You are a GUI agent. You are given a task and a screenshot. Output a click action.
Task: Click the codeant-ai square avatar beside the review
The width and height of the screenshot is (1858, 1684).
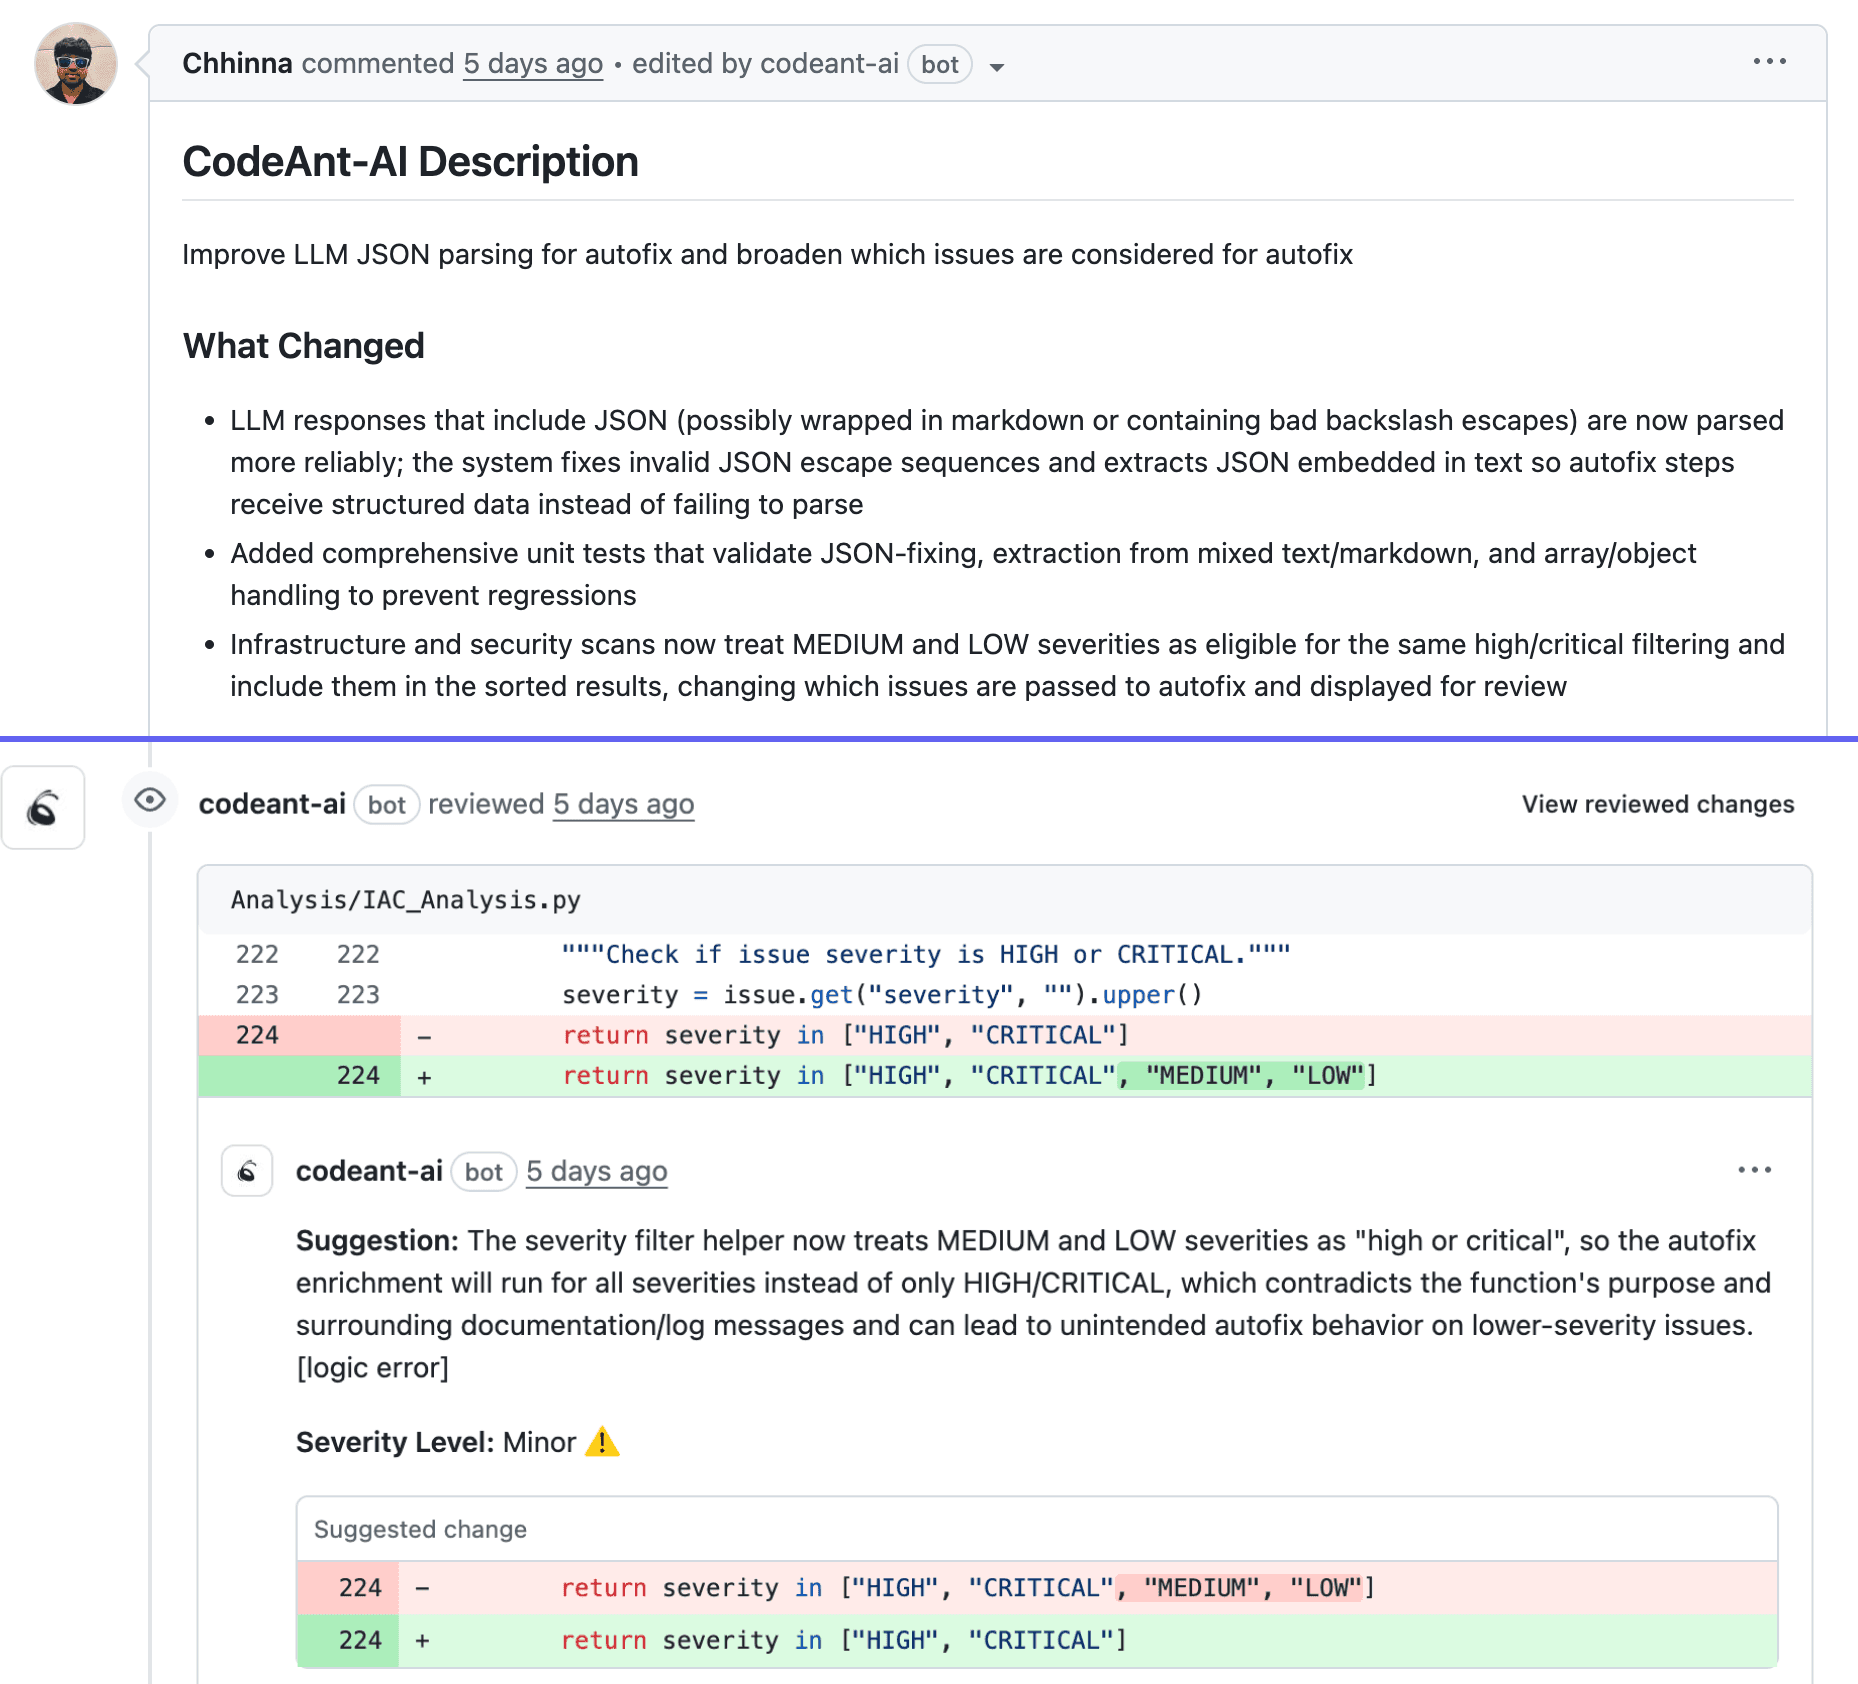[43, 808]
